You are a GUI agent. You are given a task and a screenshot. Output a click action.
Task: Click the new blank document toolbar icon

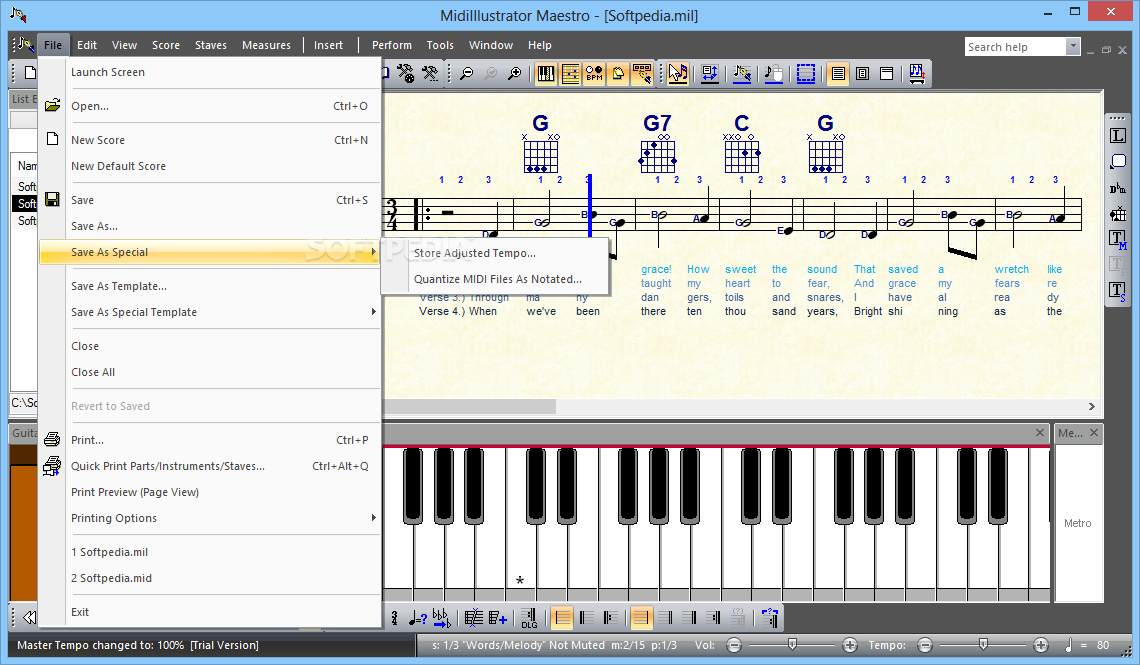(x=30, y=73)
